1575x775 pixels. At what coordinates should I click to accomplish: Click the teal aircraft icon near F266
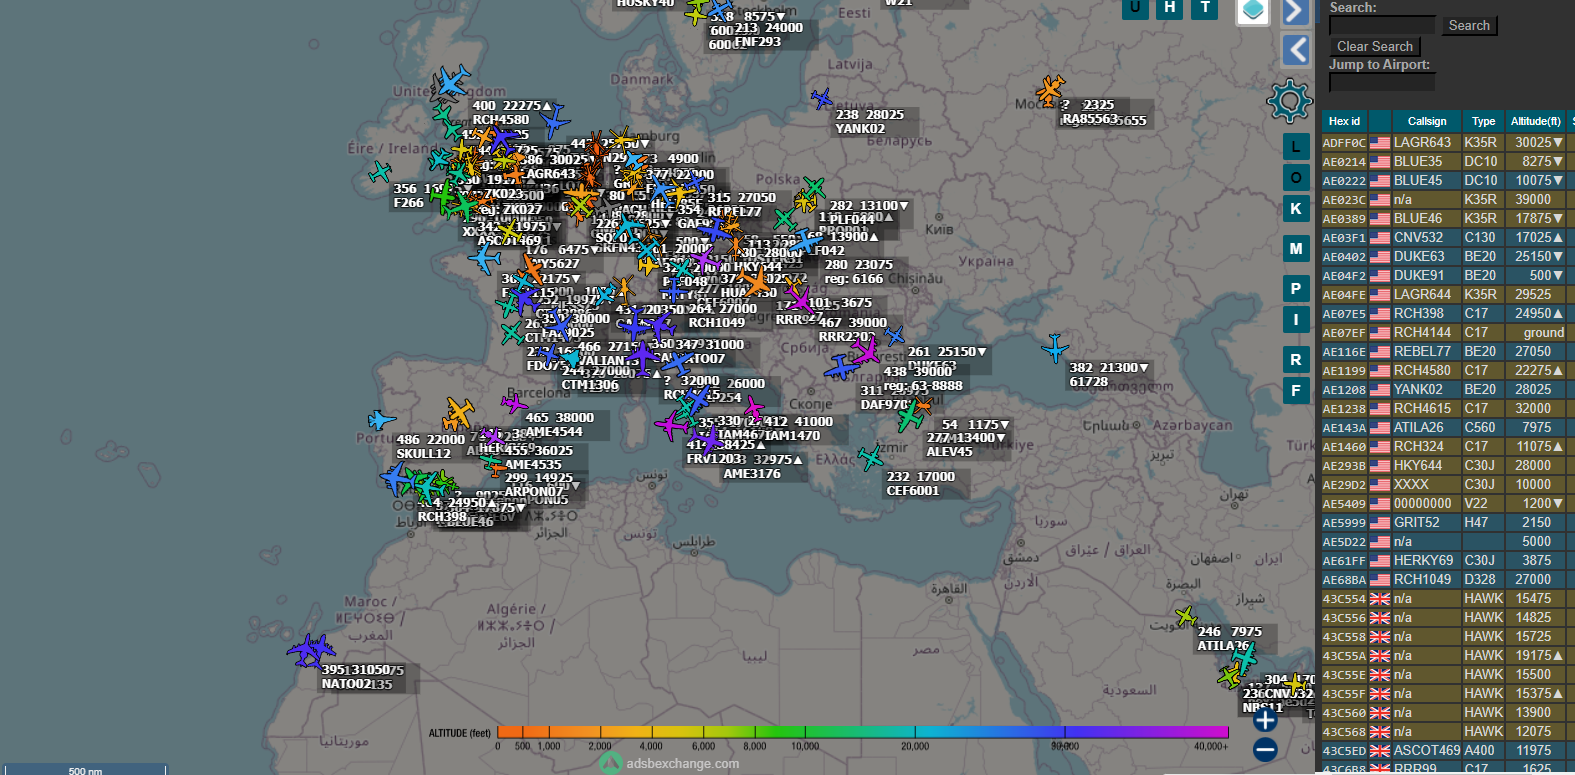click(x=379, y=172)
